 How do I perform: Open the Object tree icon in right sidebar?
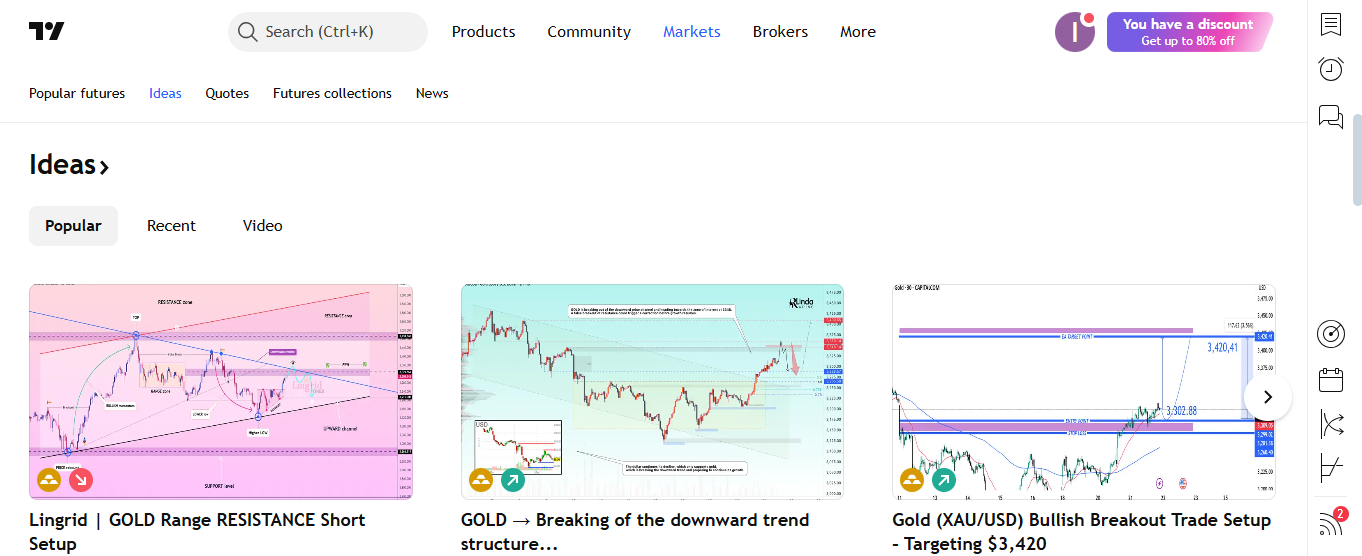pos(1331,424)
